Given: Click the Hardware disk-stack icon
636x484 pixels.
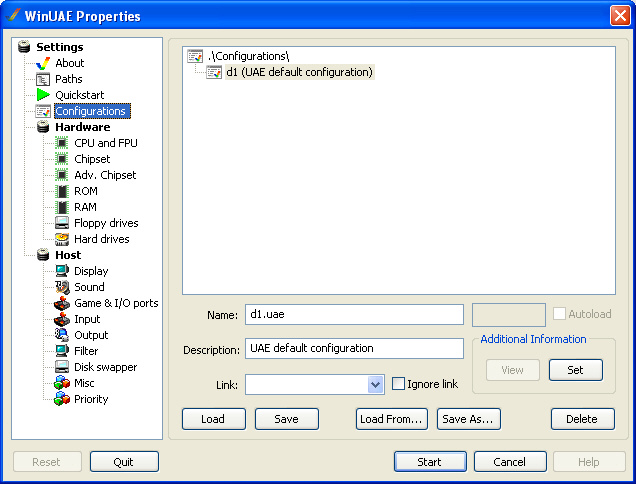Looking at the screenshot, I should pyautogui.click(x=43, y=127).
